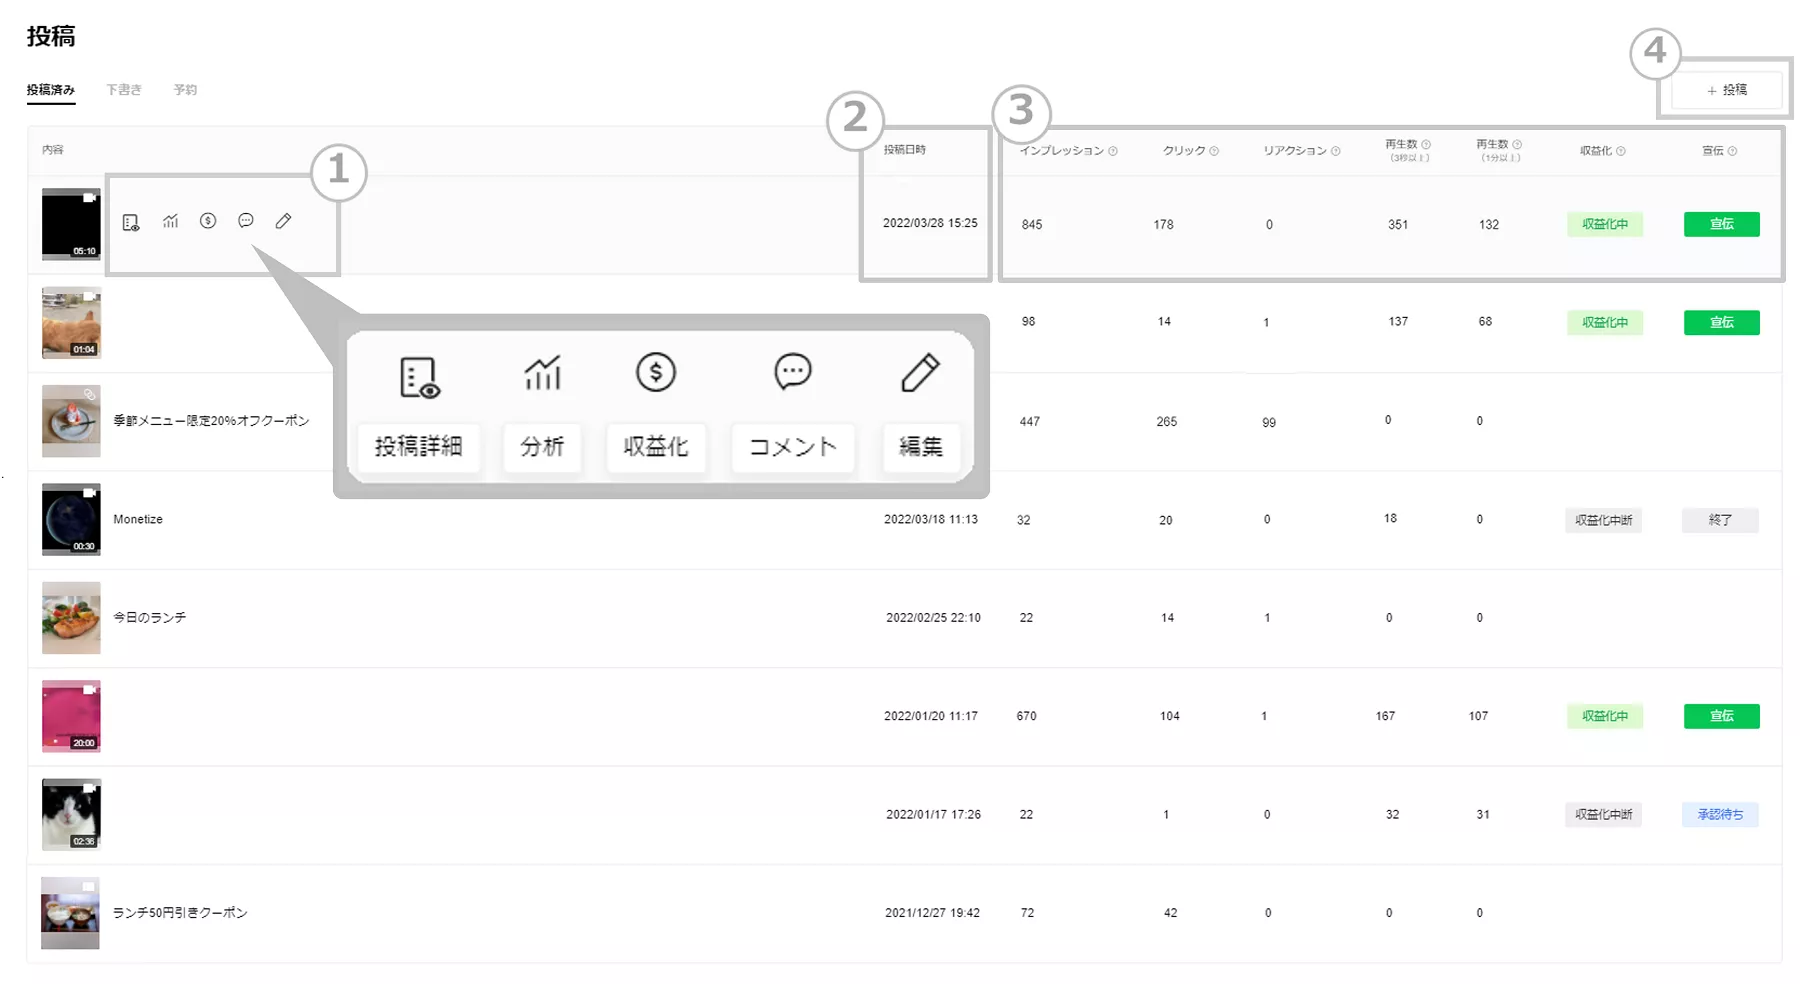
Task: Click 宣伝 button for the 2022/01/20 11:17 post
Action: 1721,716
